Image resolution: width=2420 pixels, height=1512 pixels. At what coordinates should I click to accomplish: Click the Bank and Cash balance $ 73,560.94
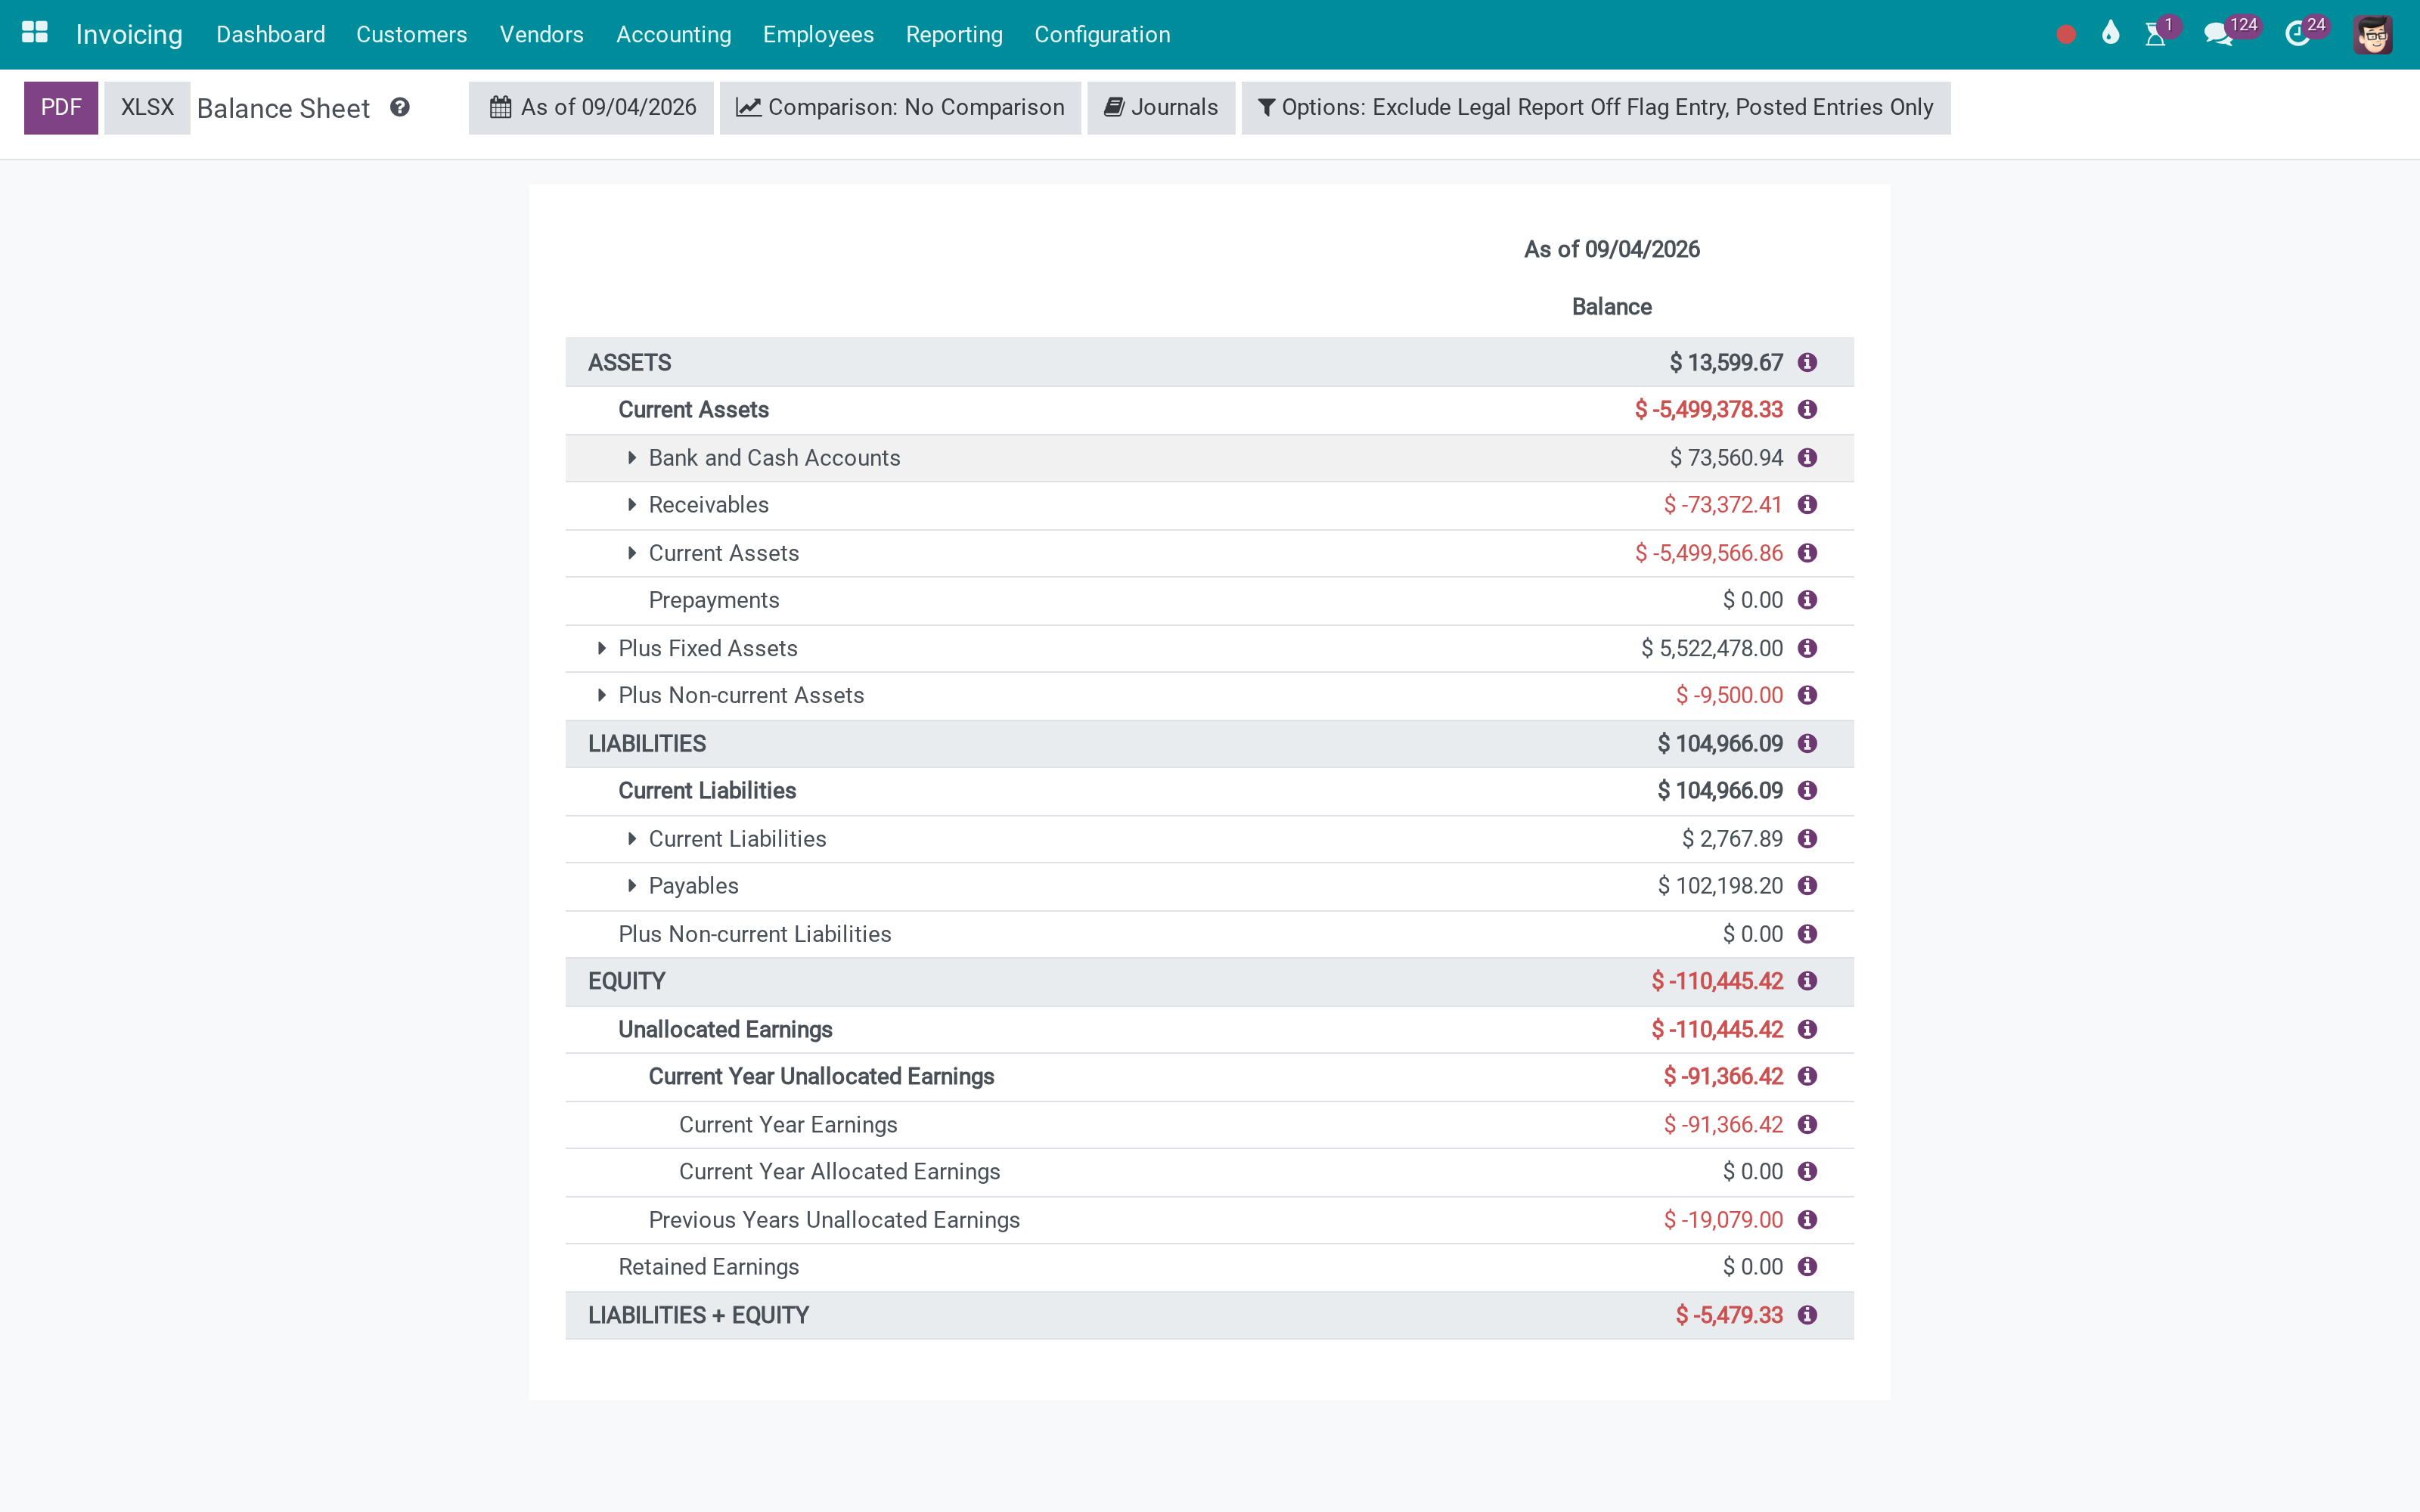(x=1726, y=457)
